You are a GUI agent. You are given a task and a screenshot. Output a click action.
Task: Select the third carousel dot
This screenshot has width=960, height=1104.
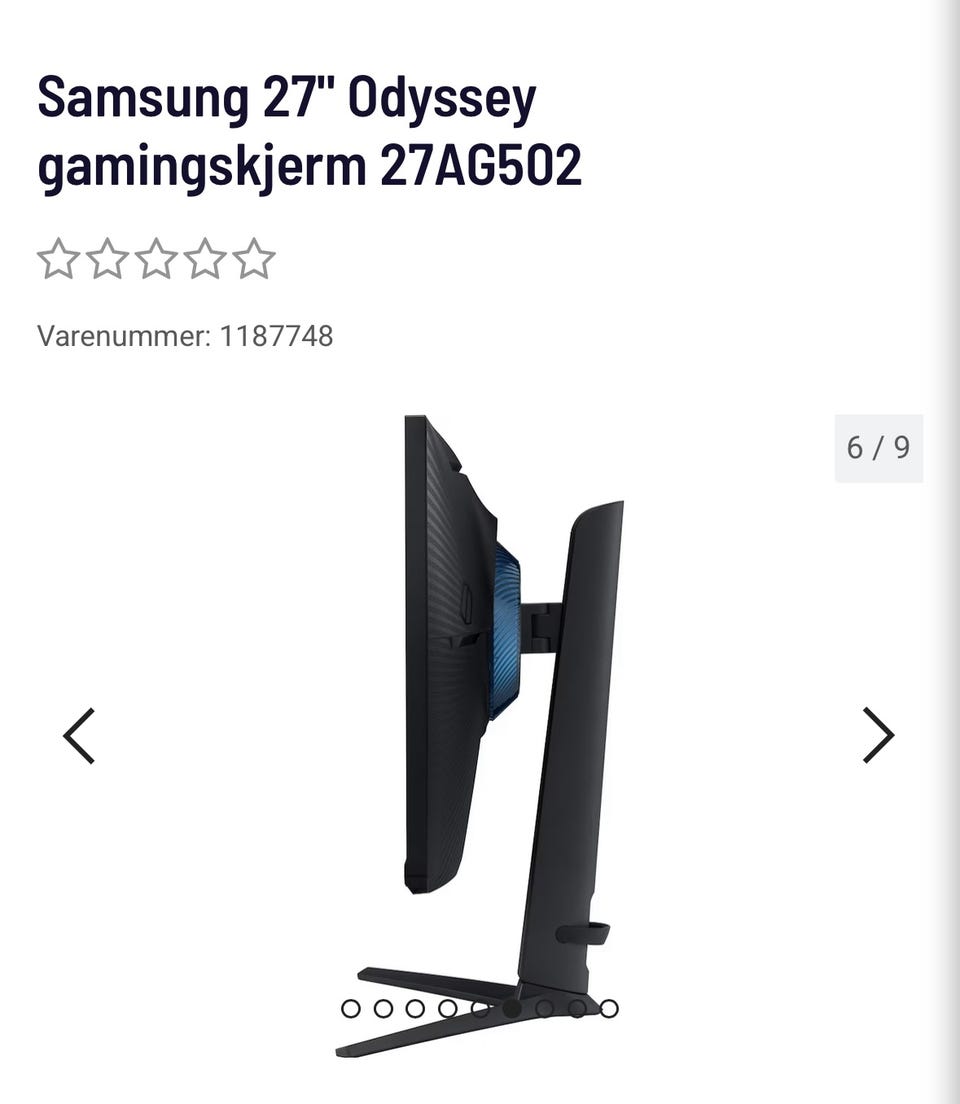point(416,1009)
